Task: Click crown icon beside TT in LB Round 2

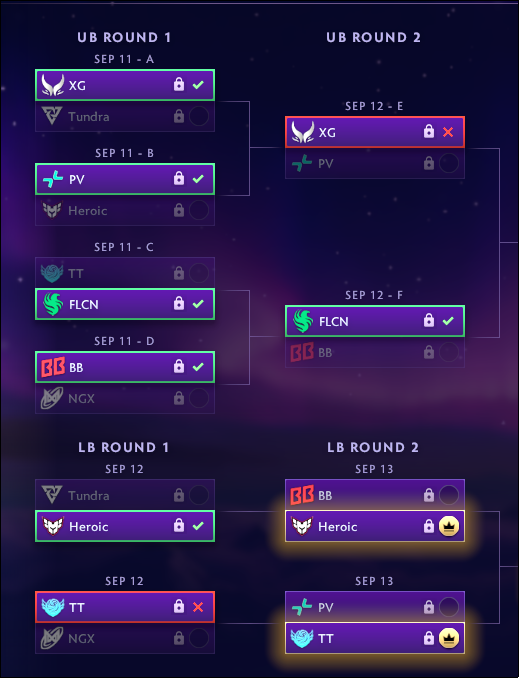Action: tap(449, 638)
